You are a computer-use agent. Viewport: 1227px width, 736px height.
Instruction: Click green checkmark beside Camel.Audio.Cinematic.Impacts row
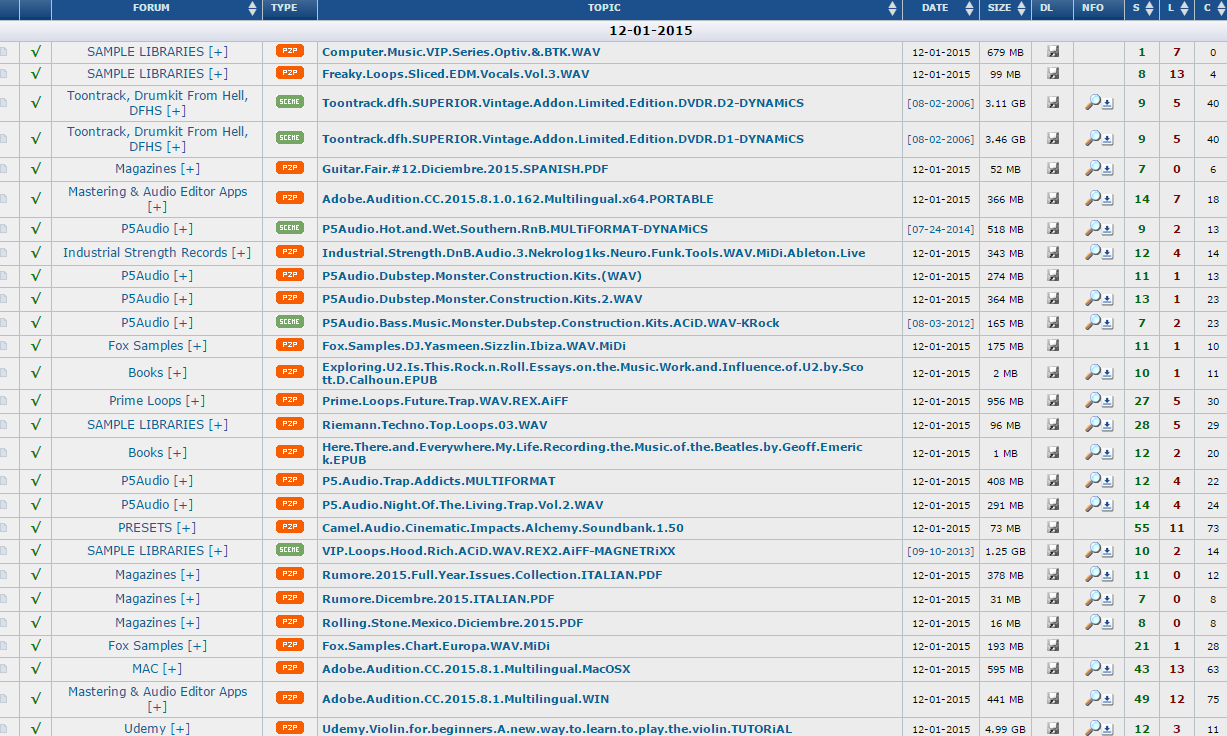pos(36,527)
